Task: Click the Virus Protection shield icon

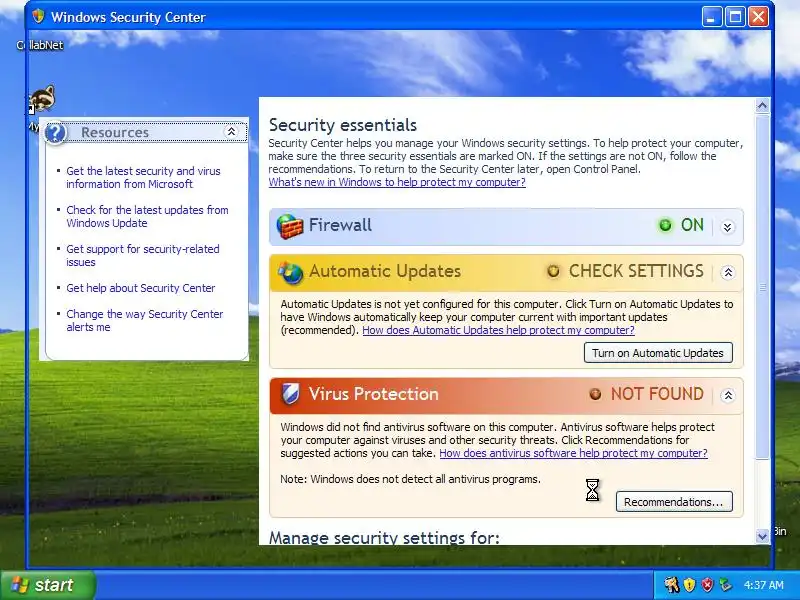Action: 290,394
